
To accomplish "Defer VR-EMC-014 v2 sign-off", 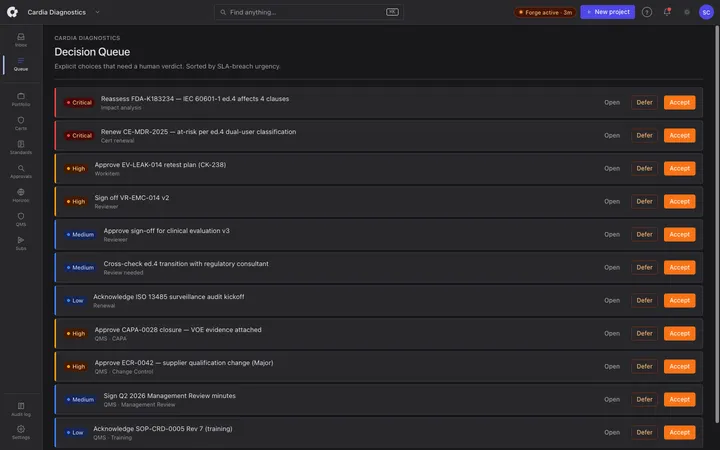I will coord(644,202).
